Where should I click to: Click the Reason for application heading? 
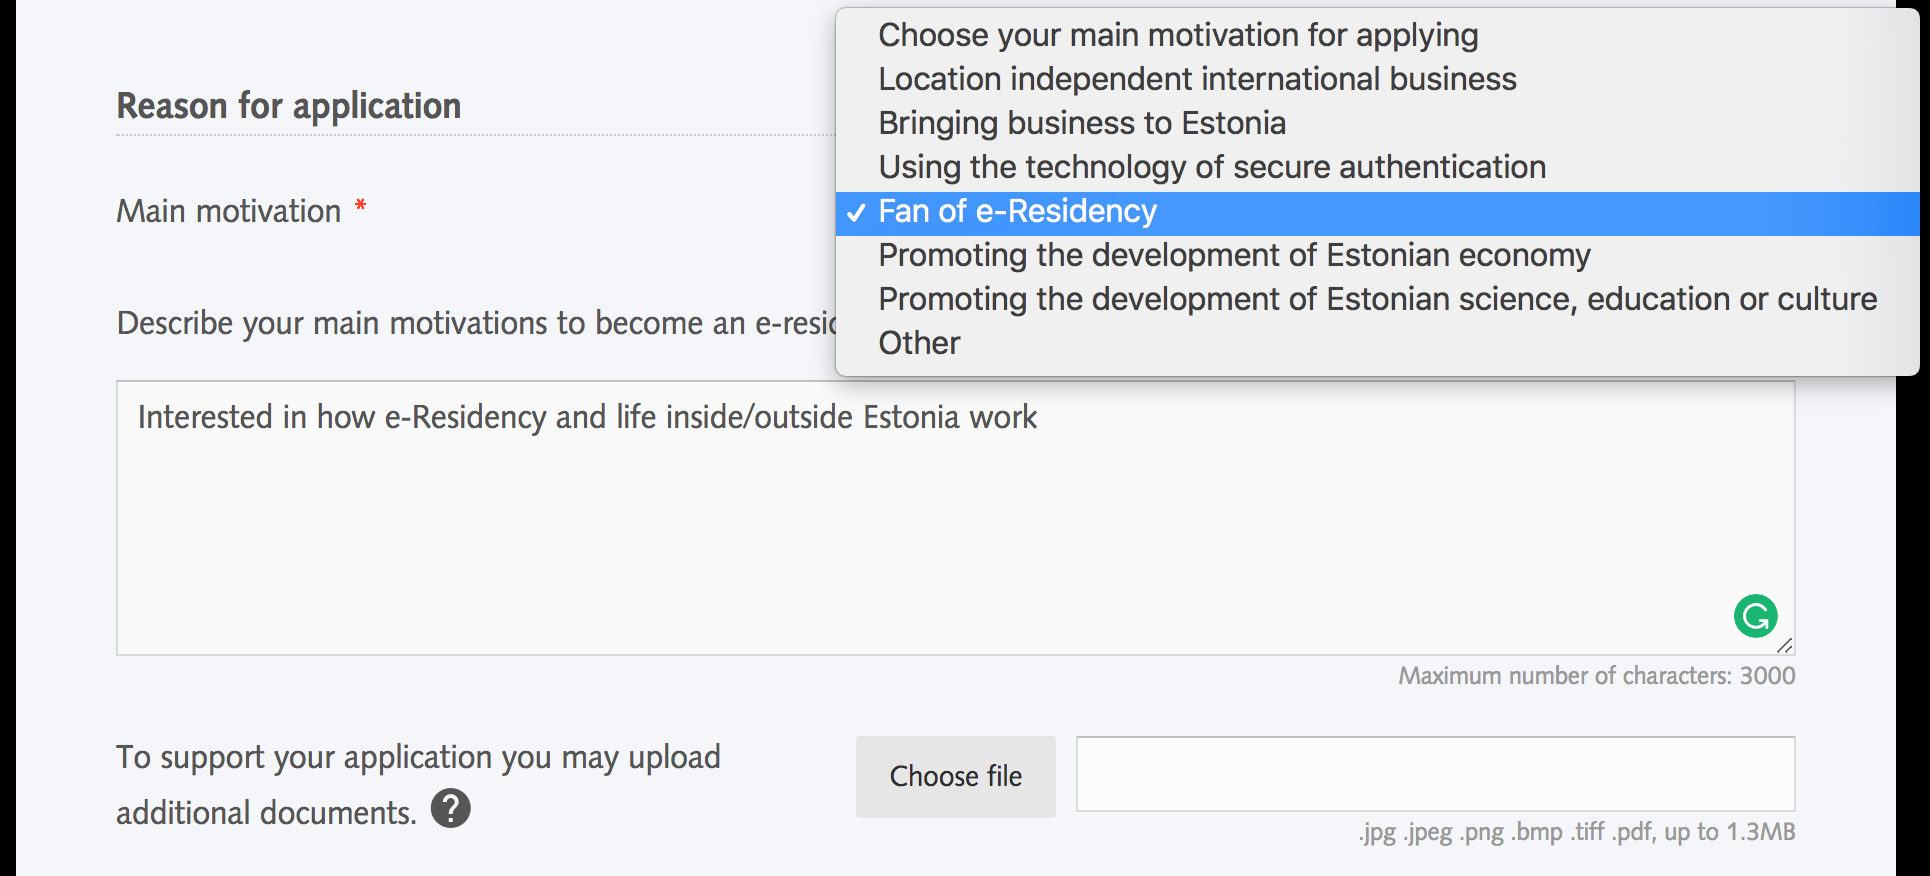pyautogui.click(x=289, y=106)
